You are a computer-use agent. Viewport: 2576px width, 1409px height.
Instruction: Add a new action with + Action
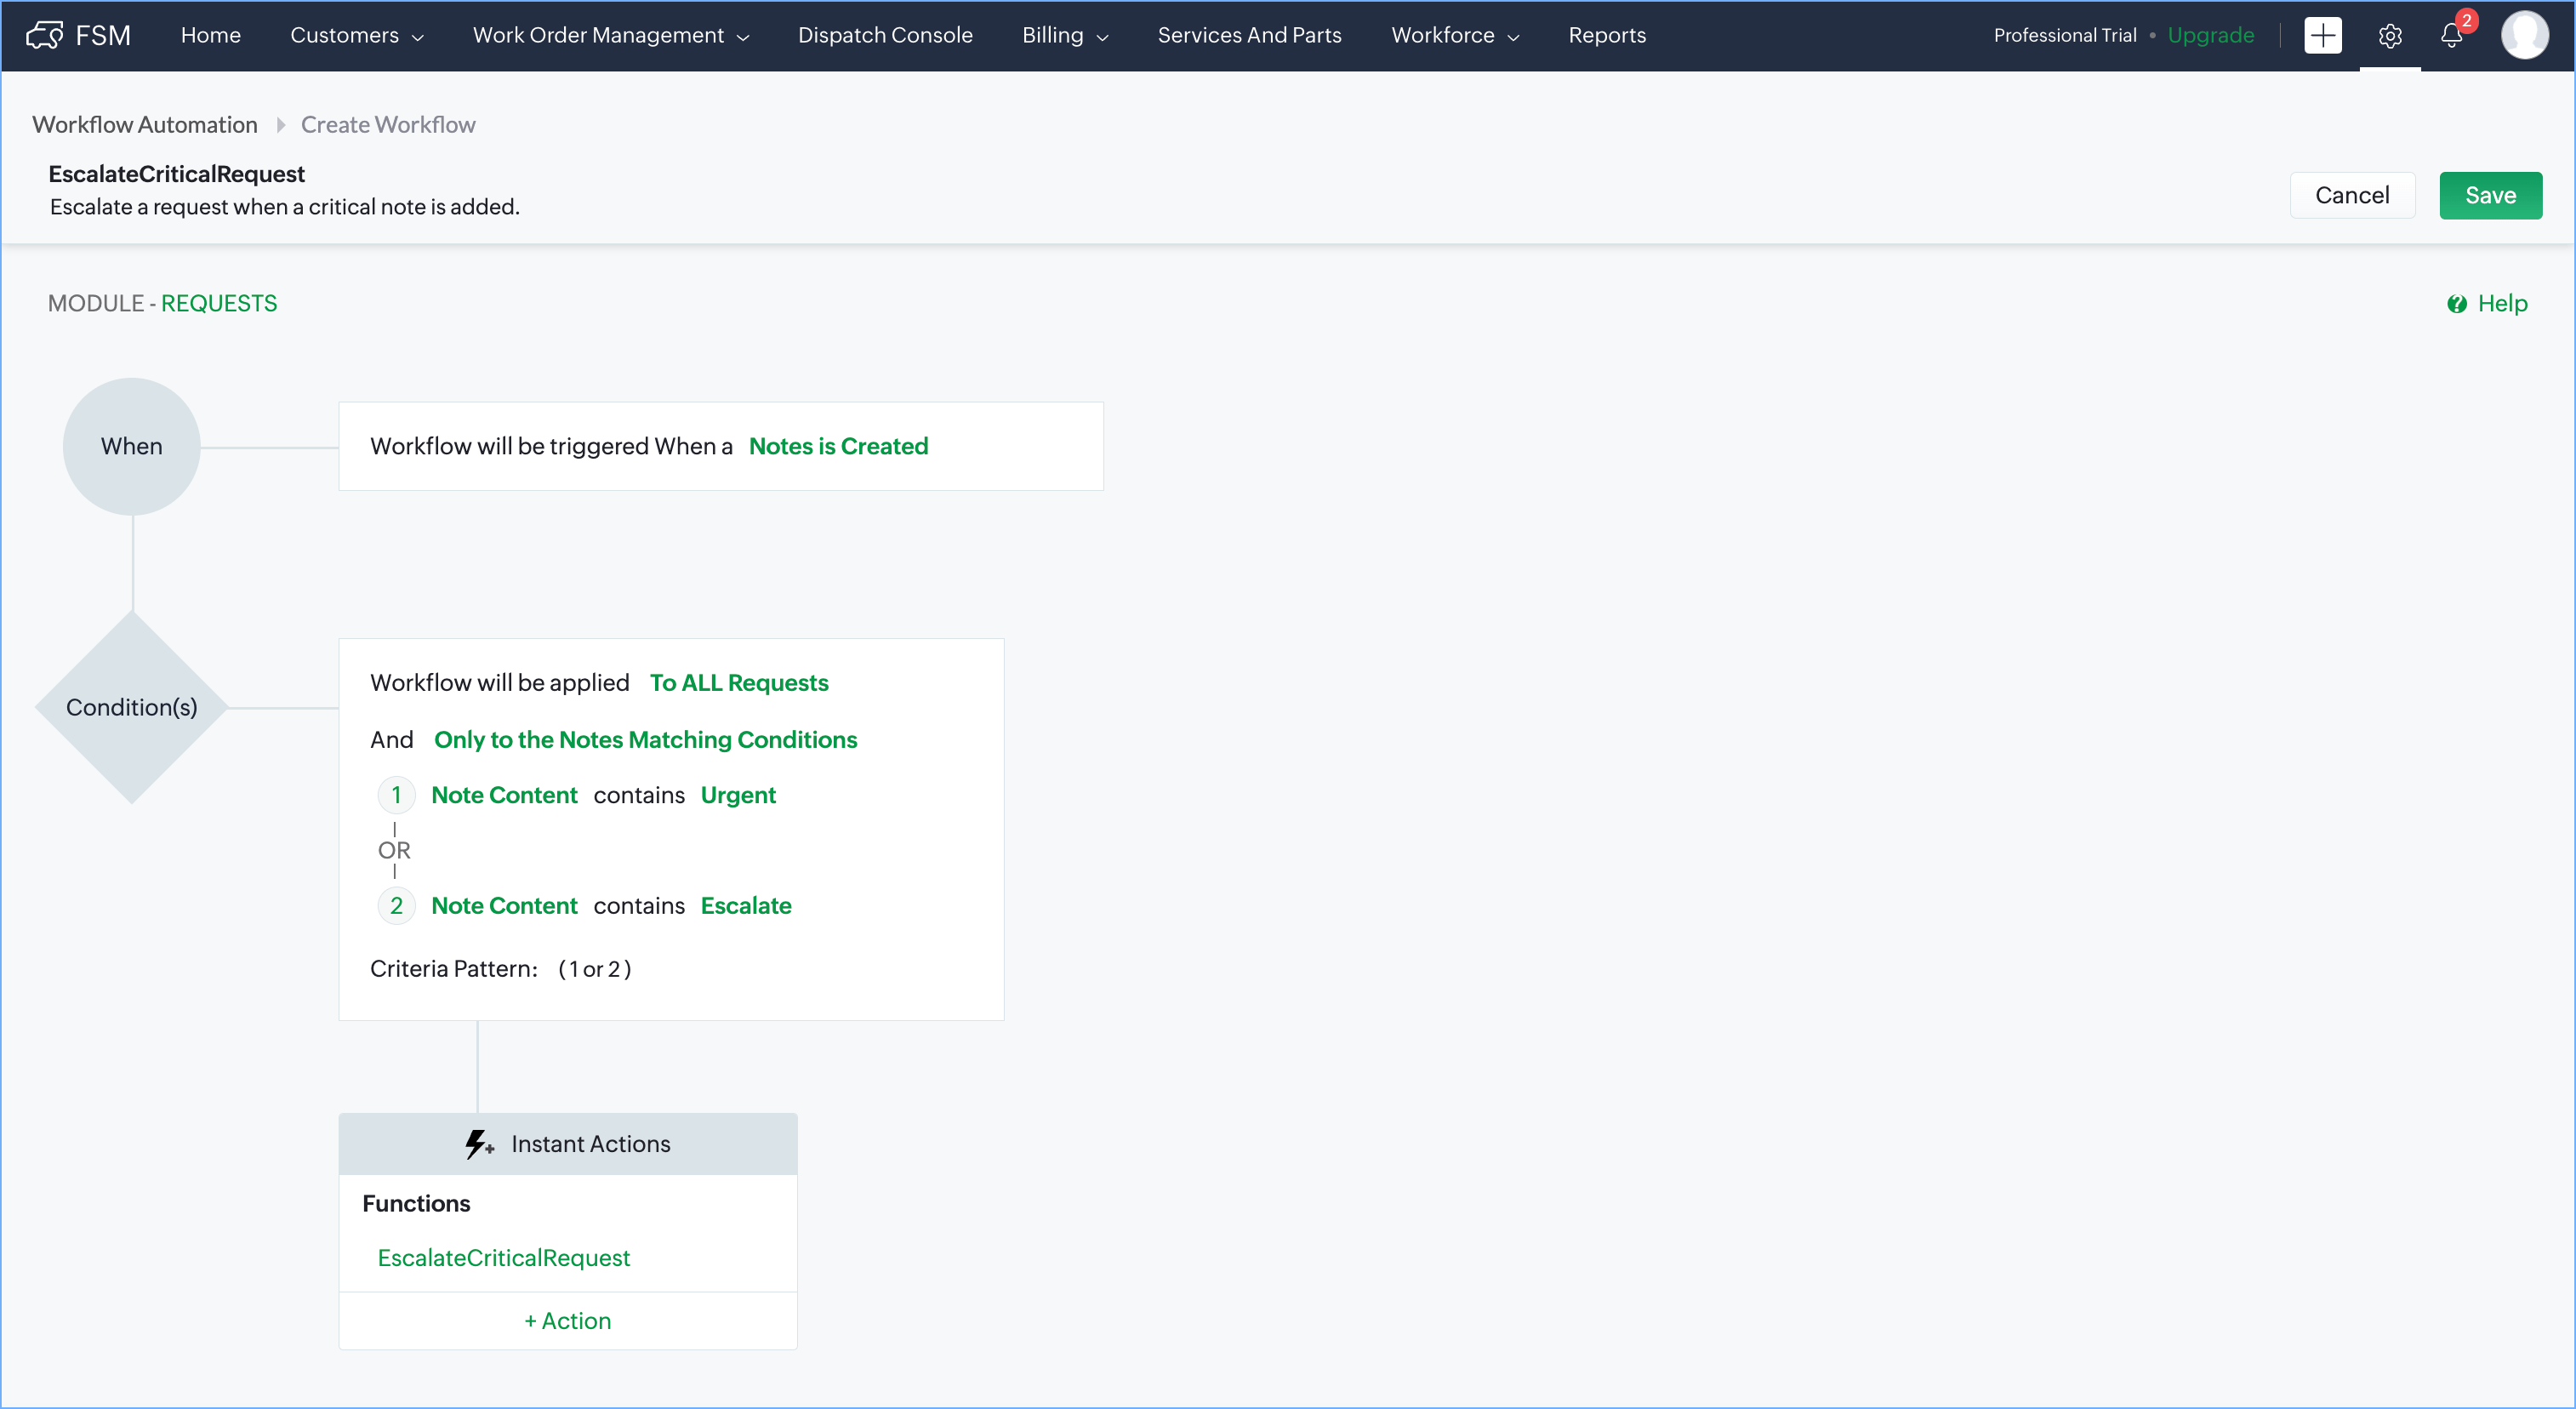(567, 1321)
